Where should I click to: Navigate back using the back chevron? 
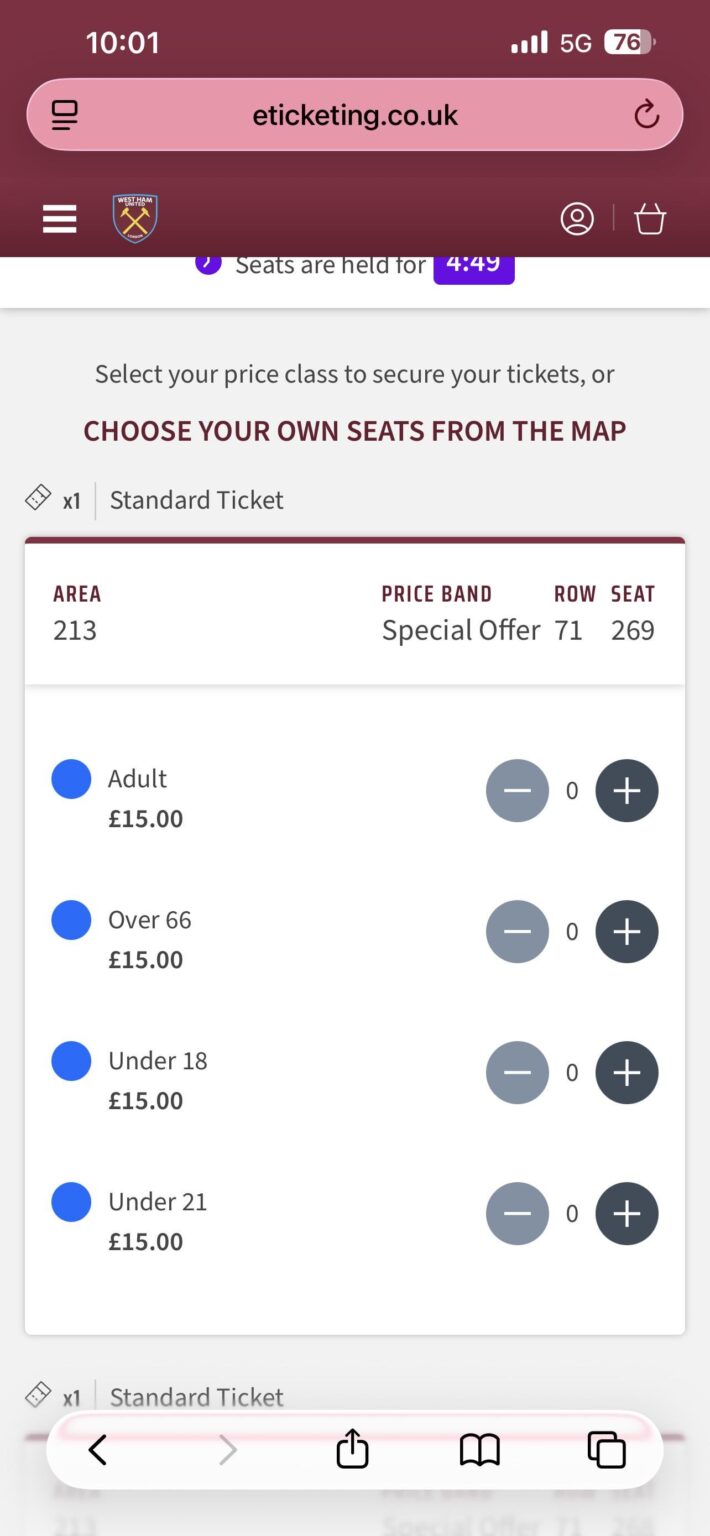coord(97,1449)
